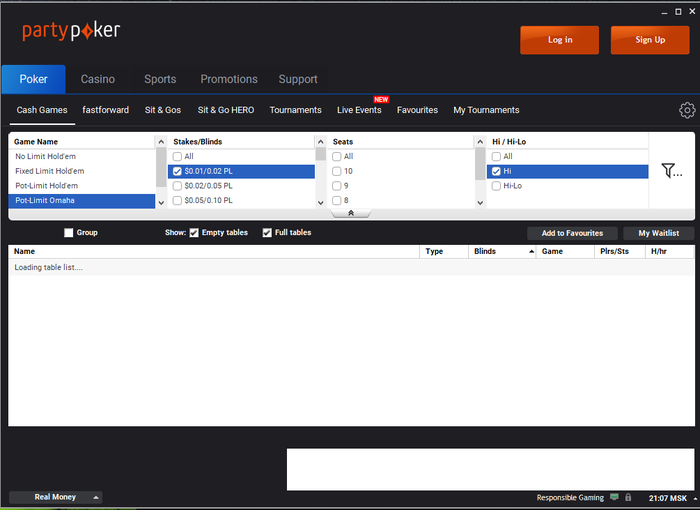Click the Sign Up button
This screenshot has height=510, width=700.
(x=650, y=40)
